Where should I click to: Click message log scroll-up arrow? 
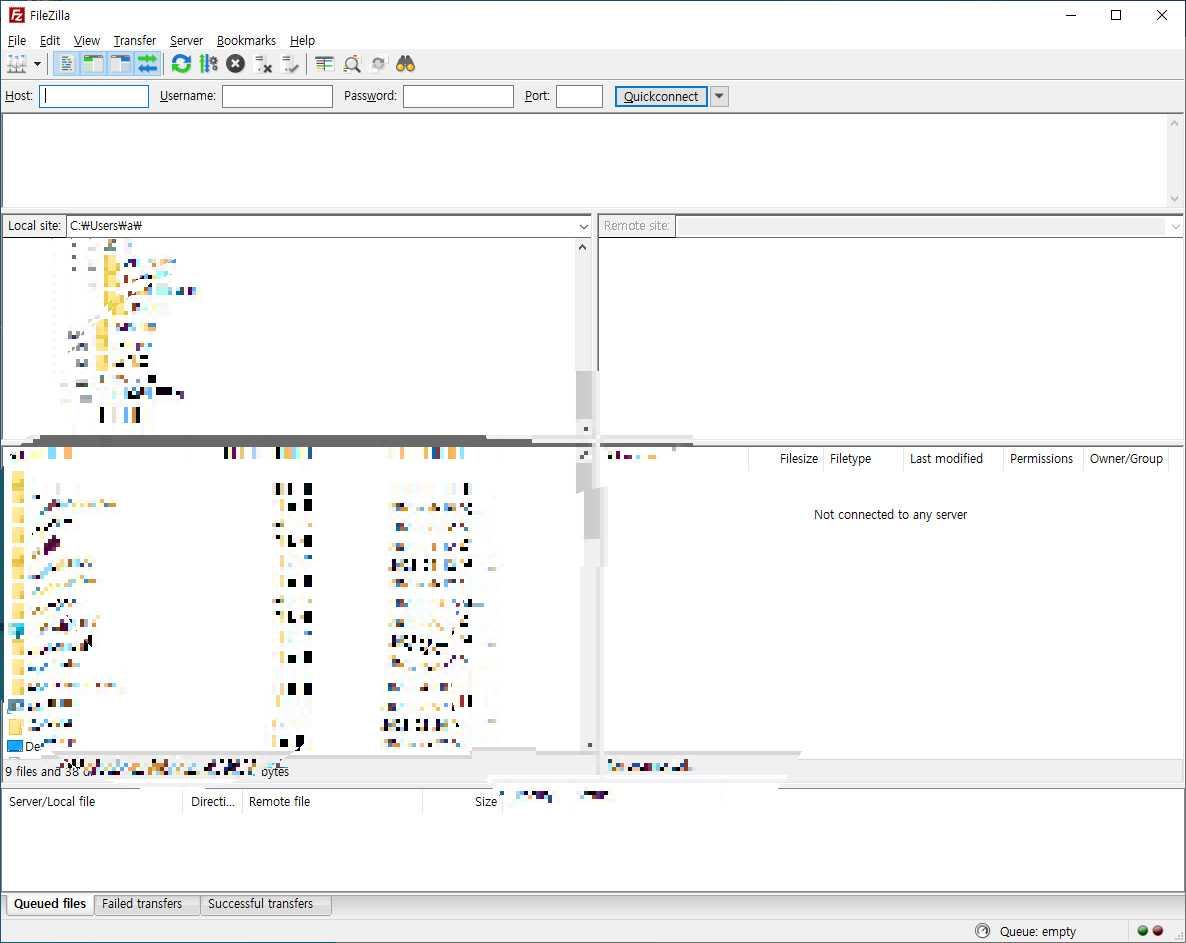[x=1175, y=123]
